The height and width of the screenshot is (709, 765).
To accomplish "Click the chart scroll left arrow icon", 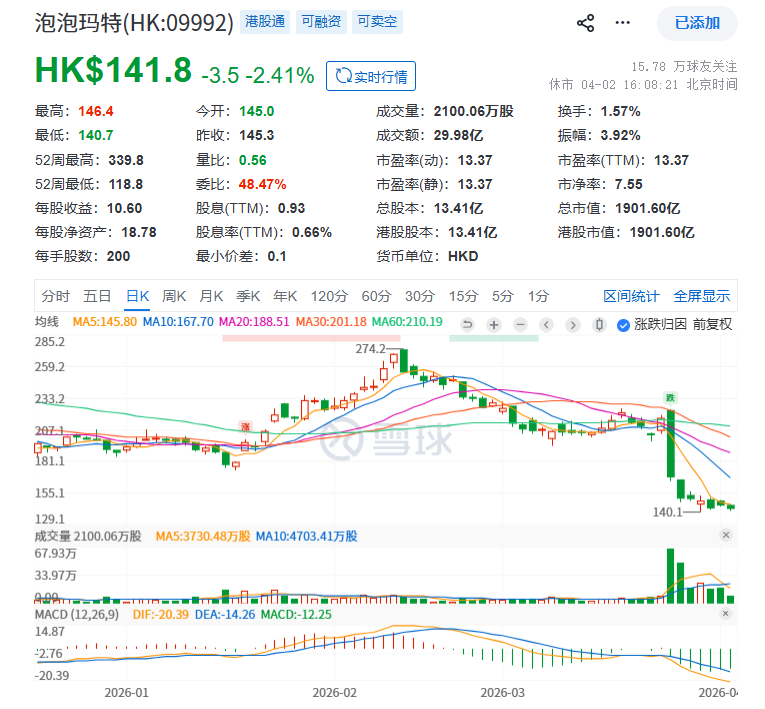I will click(x=546, y=324).
